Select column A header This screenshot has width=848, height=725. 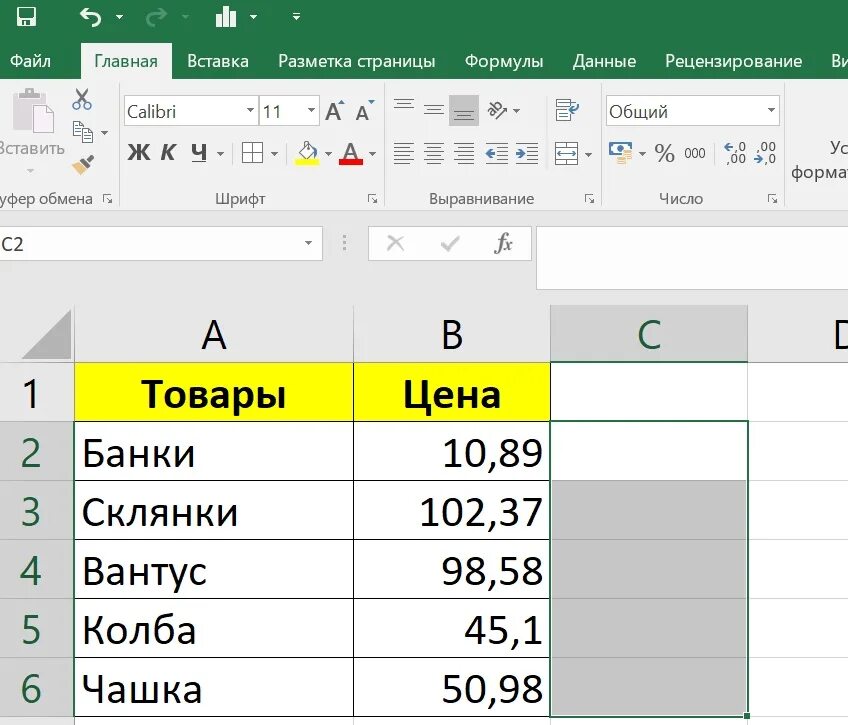(x=214, y=334)
